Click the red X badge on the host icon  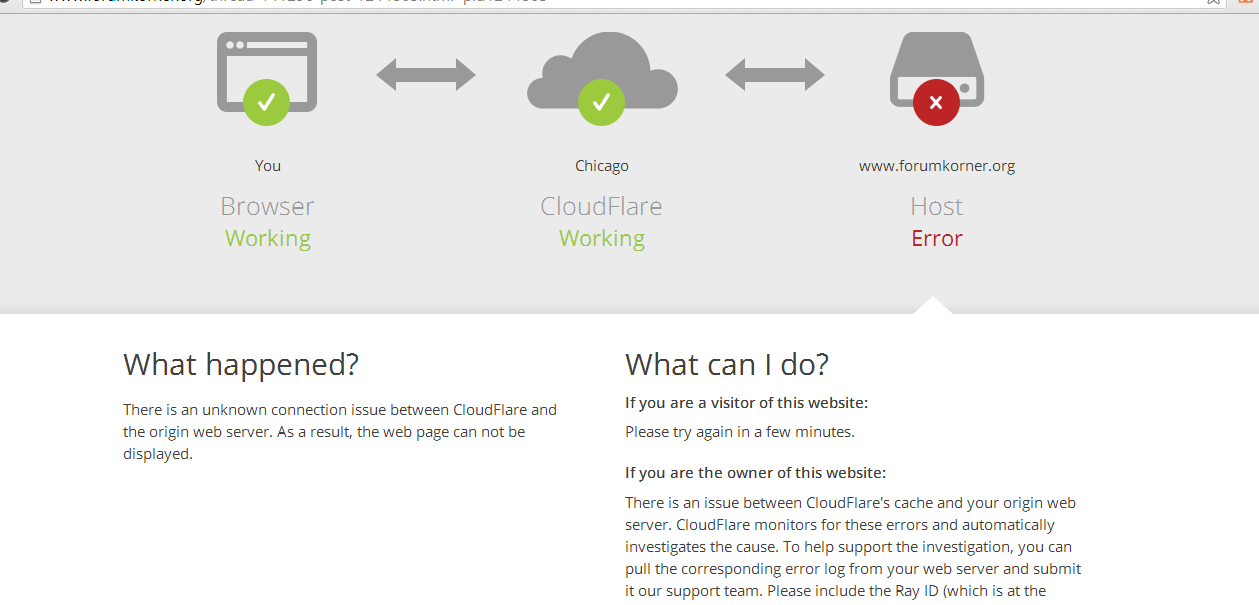[x=936, y=102]
